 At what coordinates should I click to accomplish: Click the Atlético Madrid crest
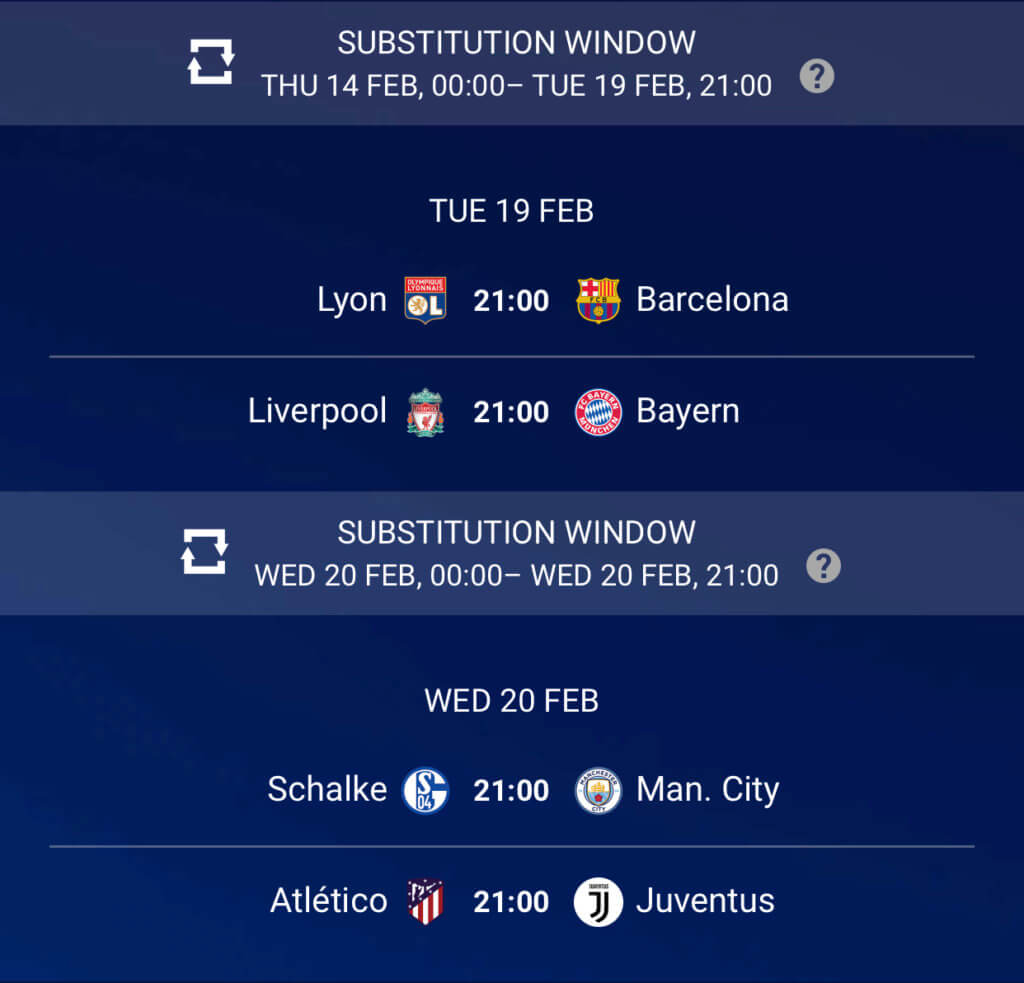[425, 901]
